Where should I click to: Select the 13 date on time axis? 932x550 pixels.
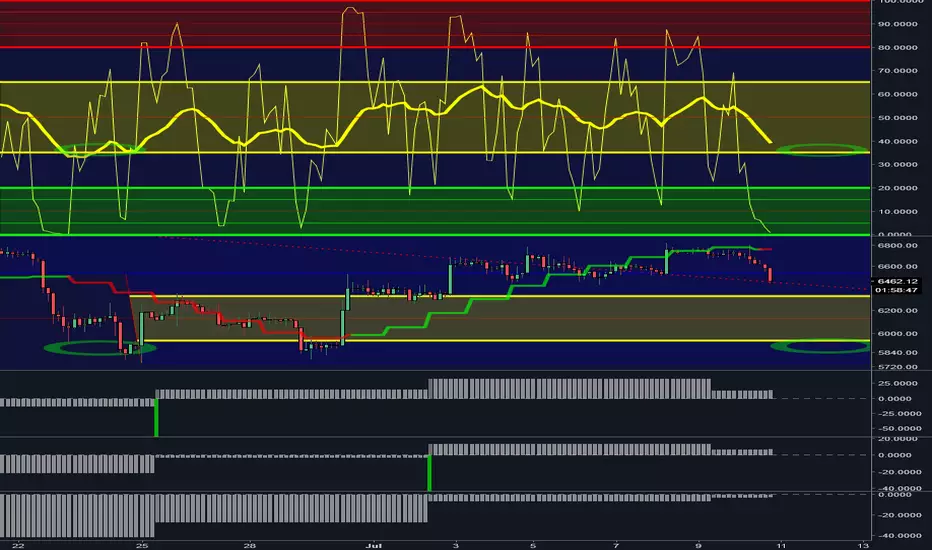pos(863,545)
